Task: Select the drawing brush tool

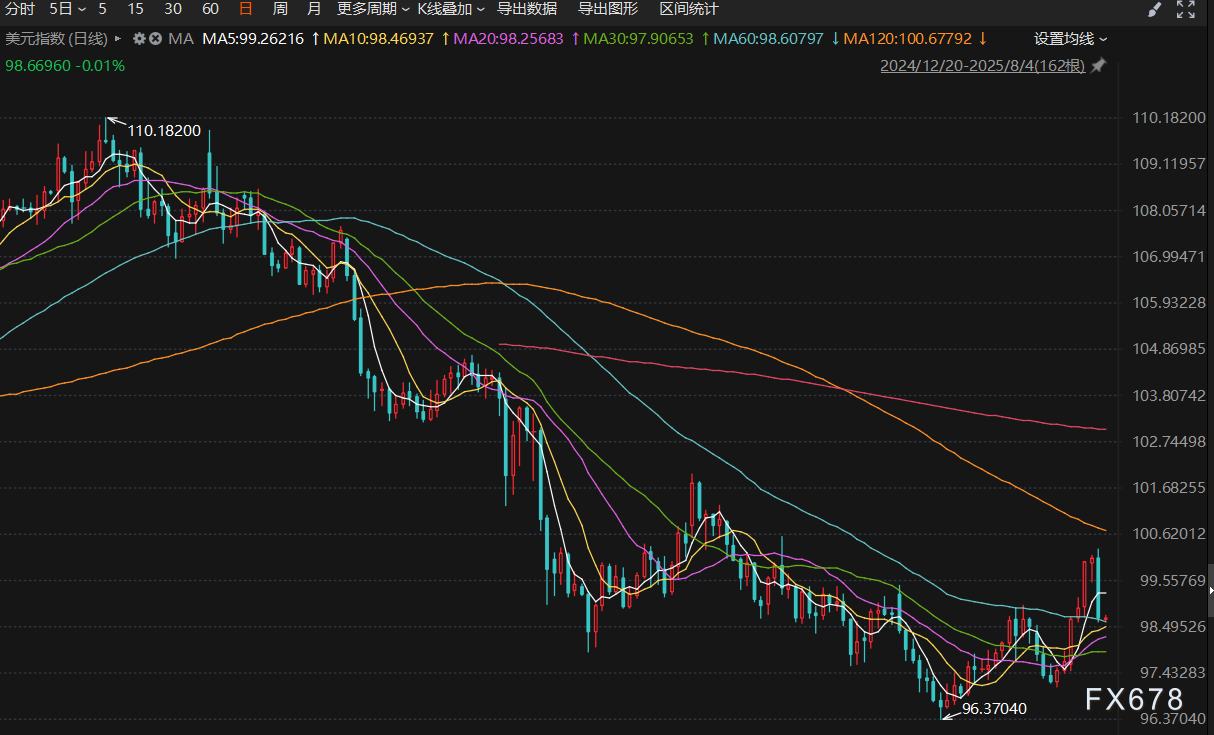Action: click(x=1154, y=10)
